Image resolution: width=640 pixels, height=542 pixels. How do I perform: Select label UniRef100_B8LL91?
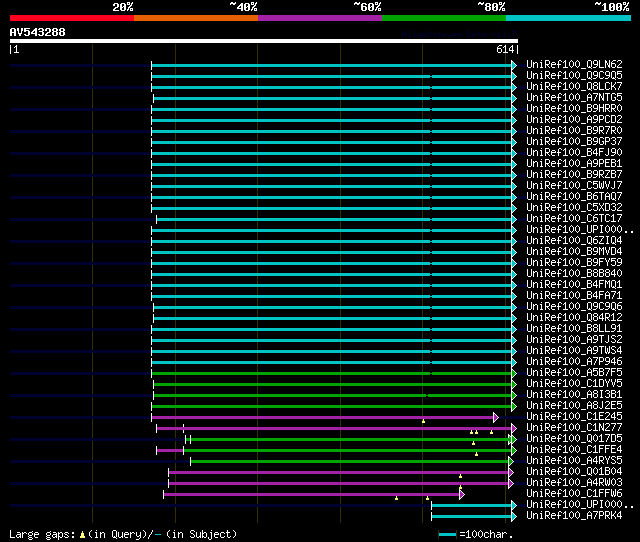click(574, 329)
